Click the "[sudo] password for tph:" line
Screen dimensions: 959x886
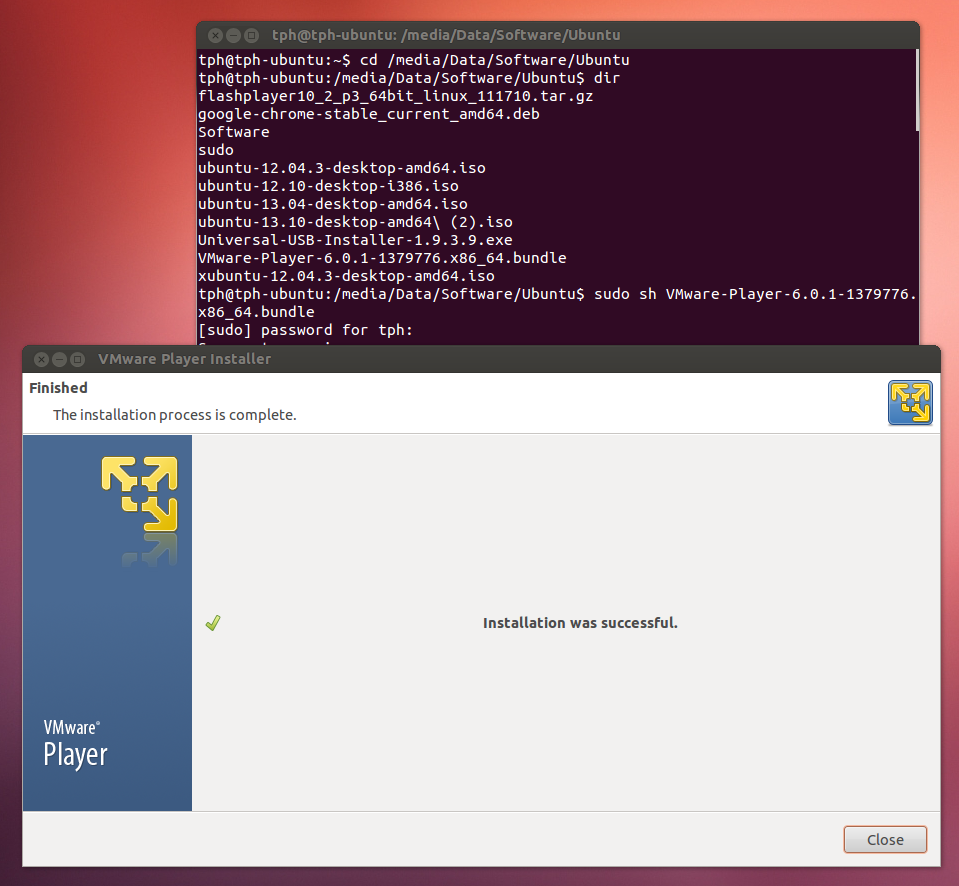tap(306, 330)
